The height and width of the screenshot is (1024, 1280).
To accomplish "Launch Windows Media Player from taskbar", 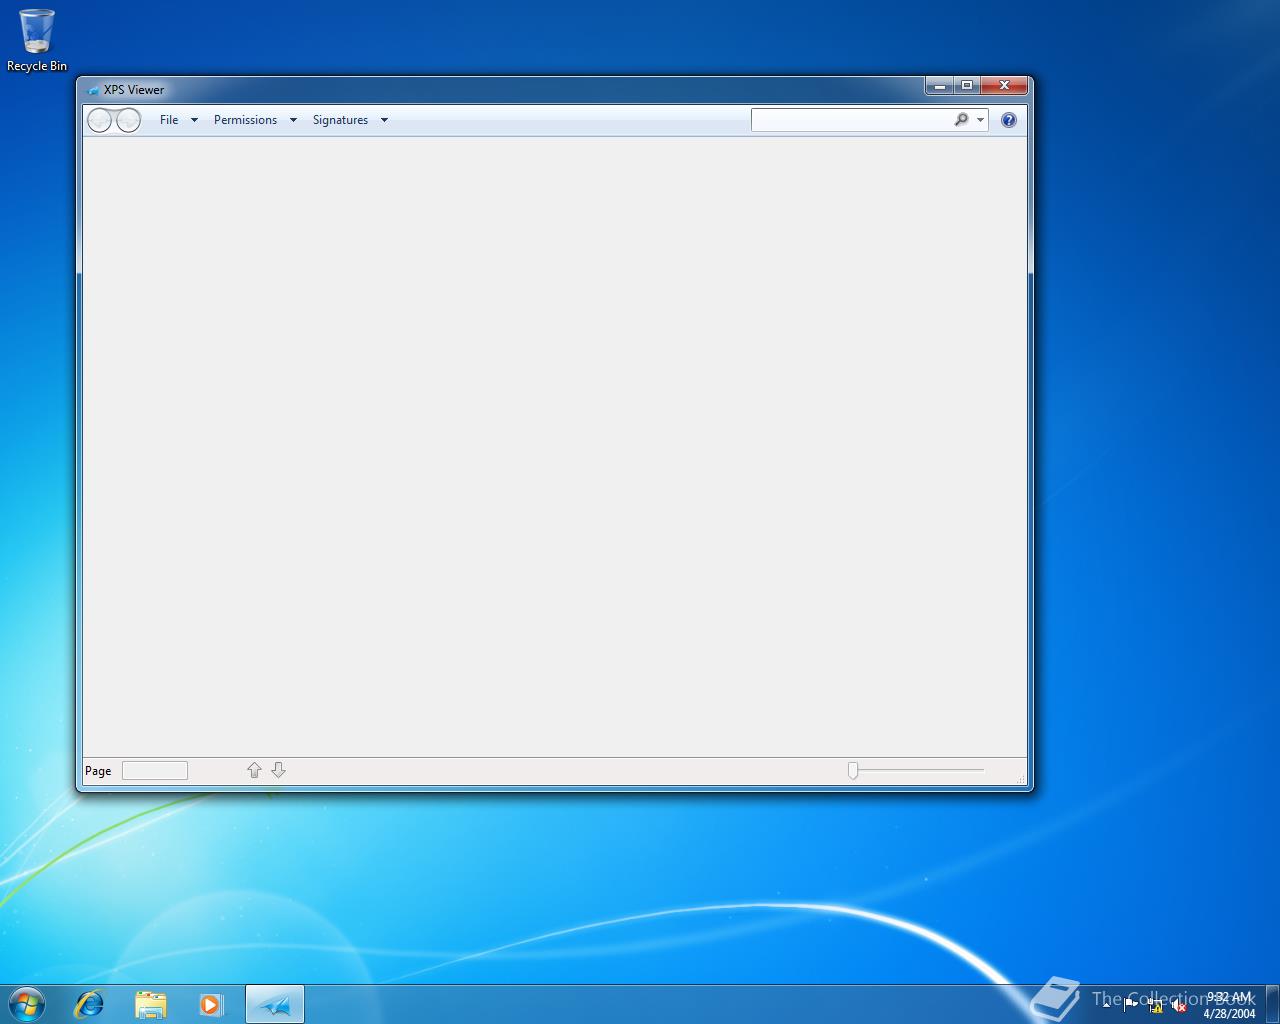I will point(211,1004).
